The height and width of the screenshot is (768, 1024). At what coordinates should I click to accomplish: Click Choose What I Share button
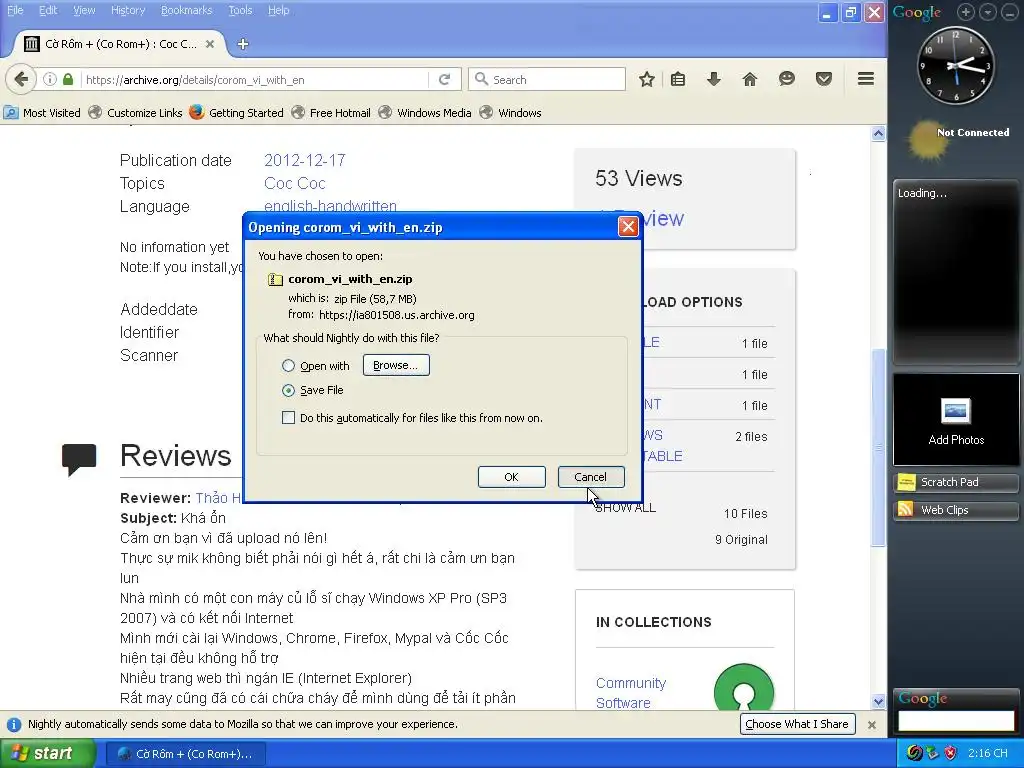coord(797,724)
